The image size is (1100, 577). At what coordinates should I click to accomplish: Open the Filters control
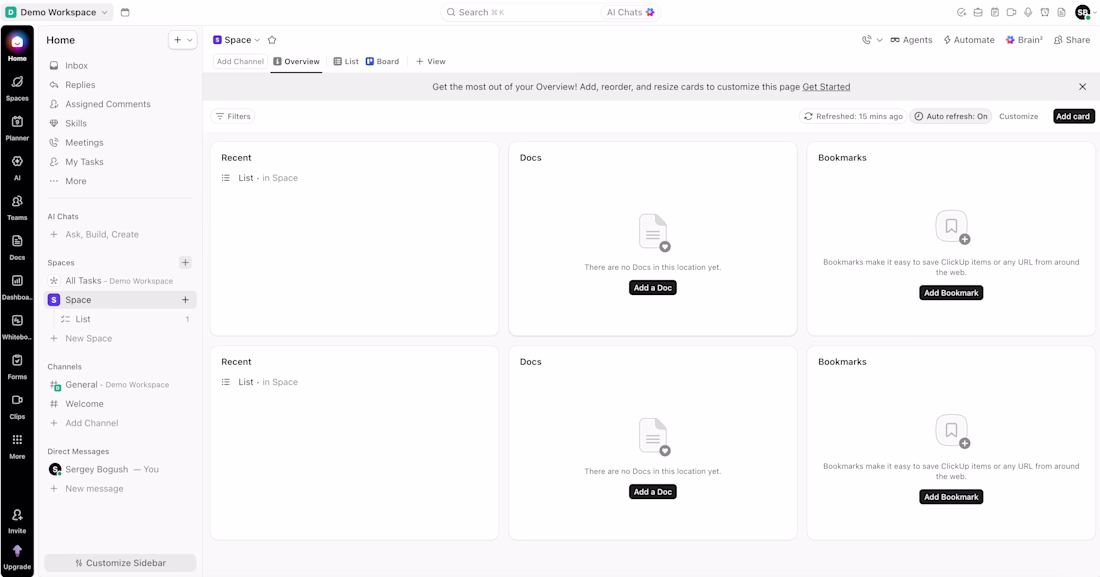tap(233, 117)
